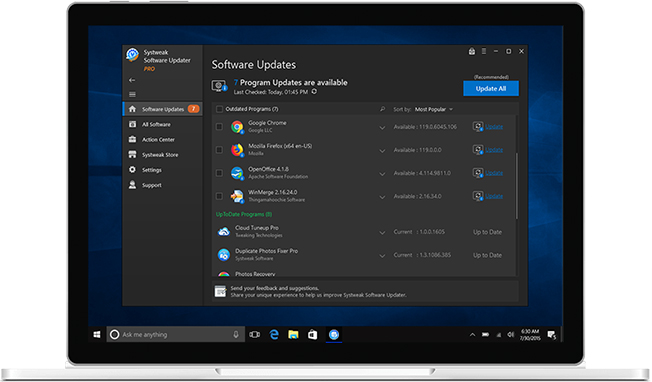Open the Software Updates section
This screenshot has width=652, height=382.
pyautogui.click(x=163, y=109)
